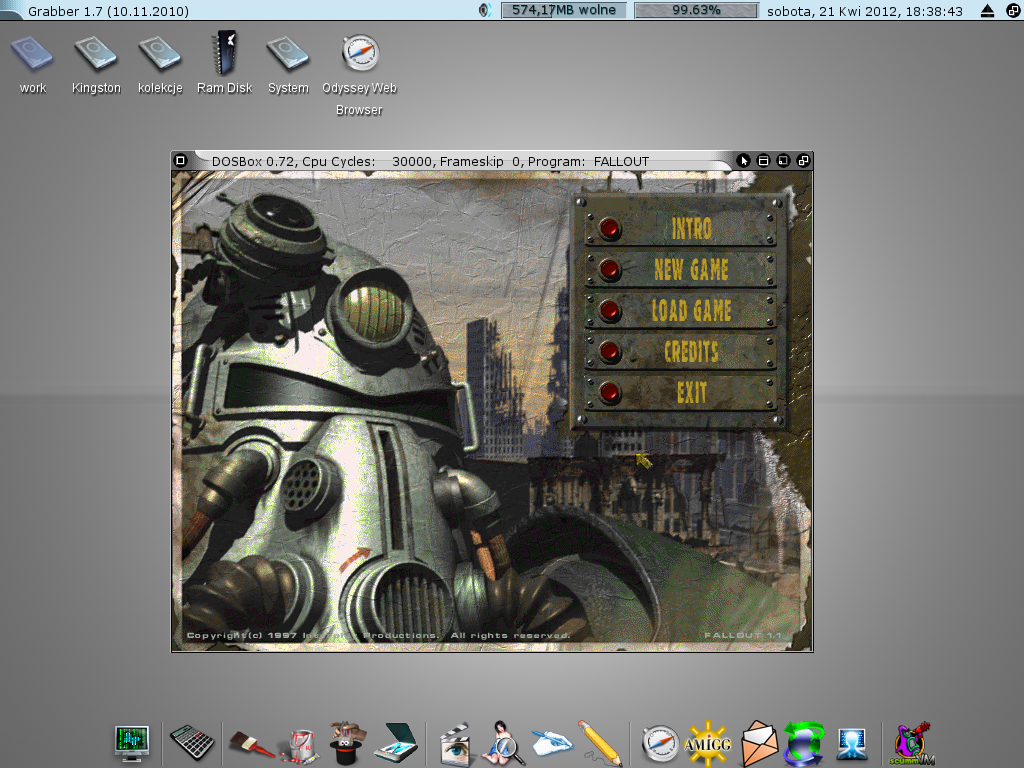1024x768 pixels.
Task: Open the Kingston drive icon
Action: [95, 54]
